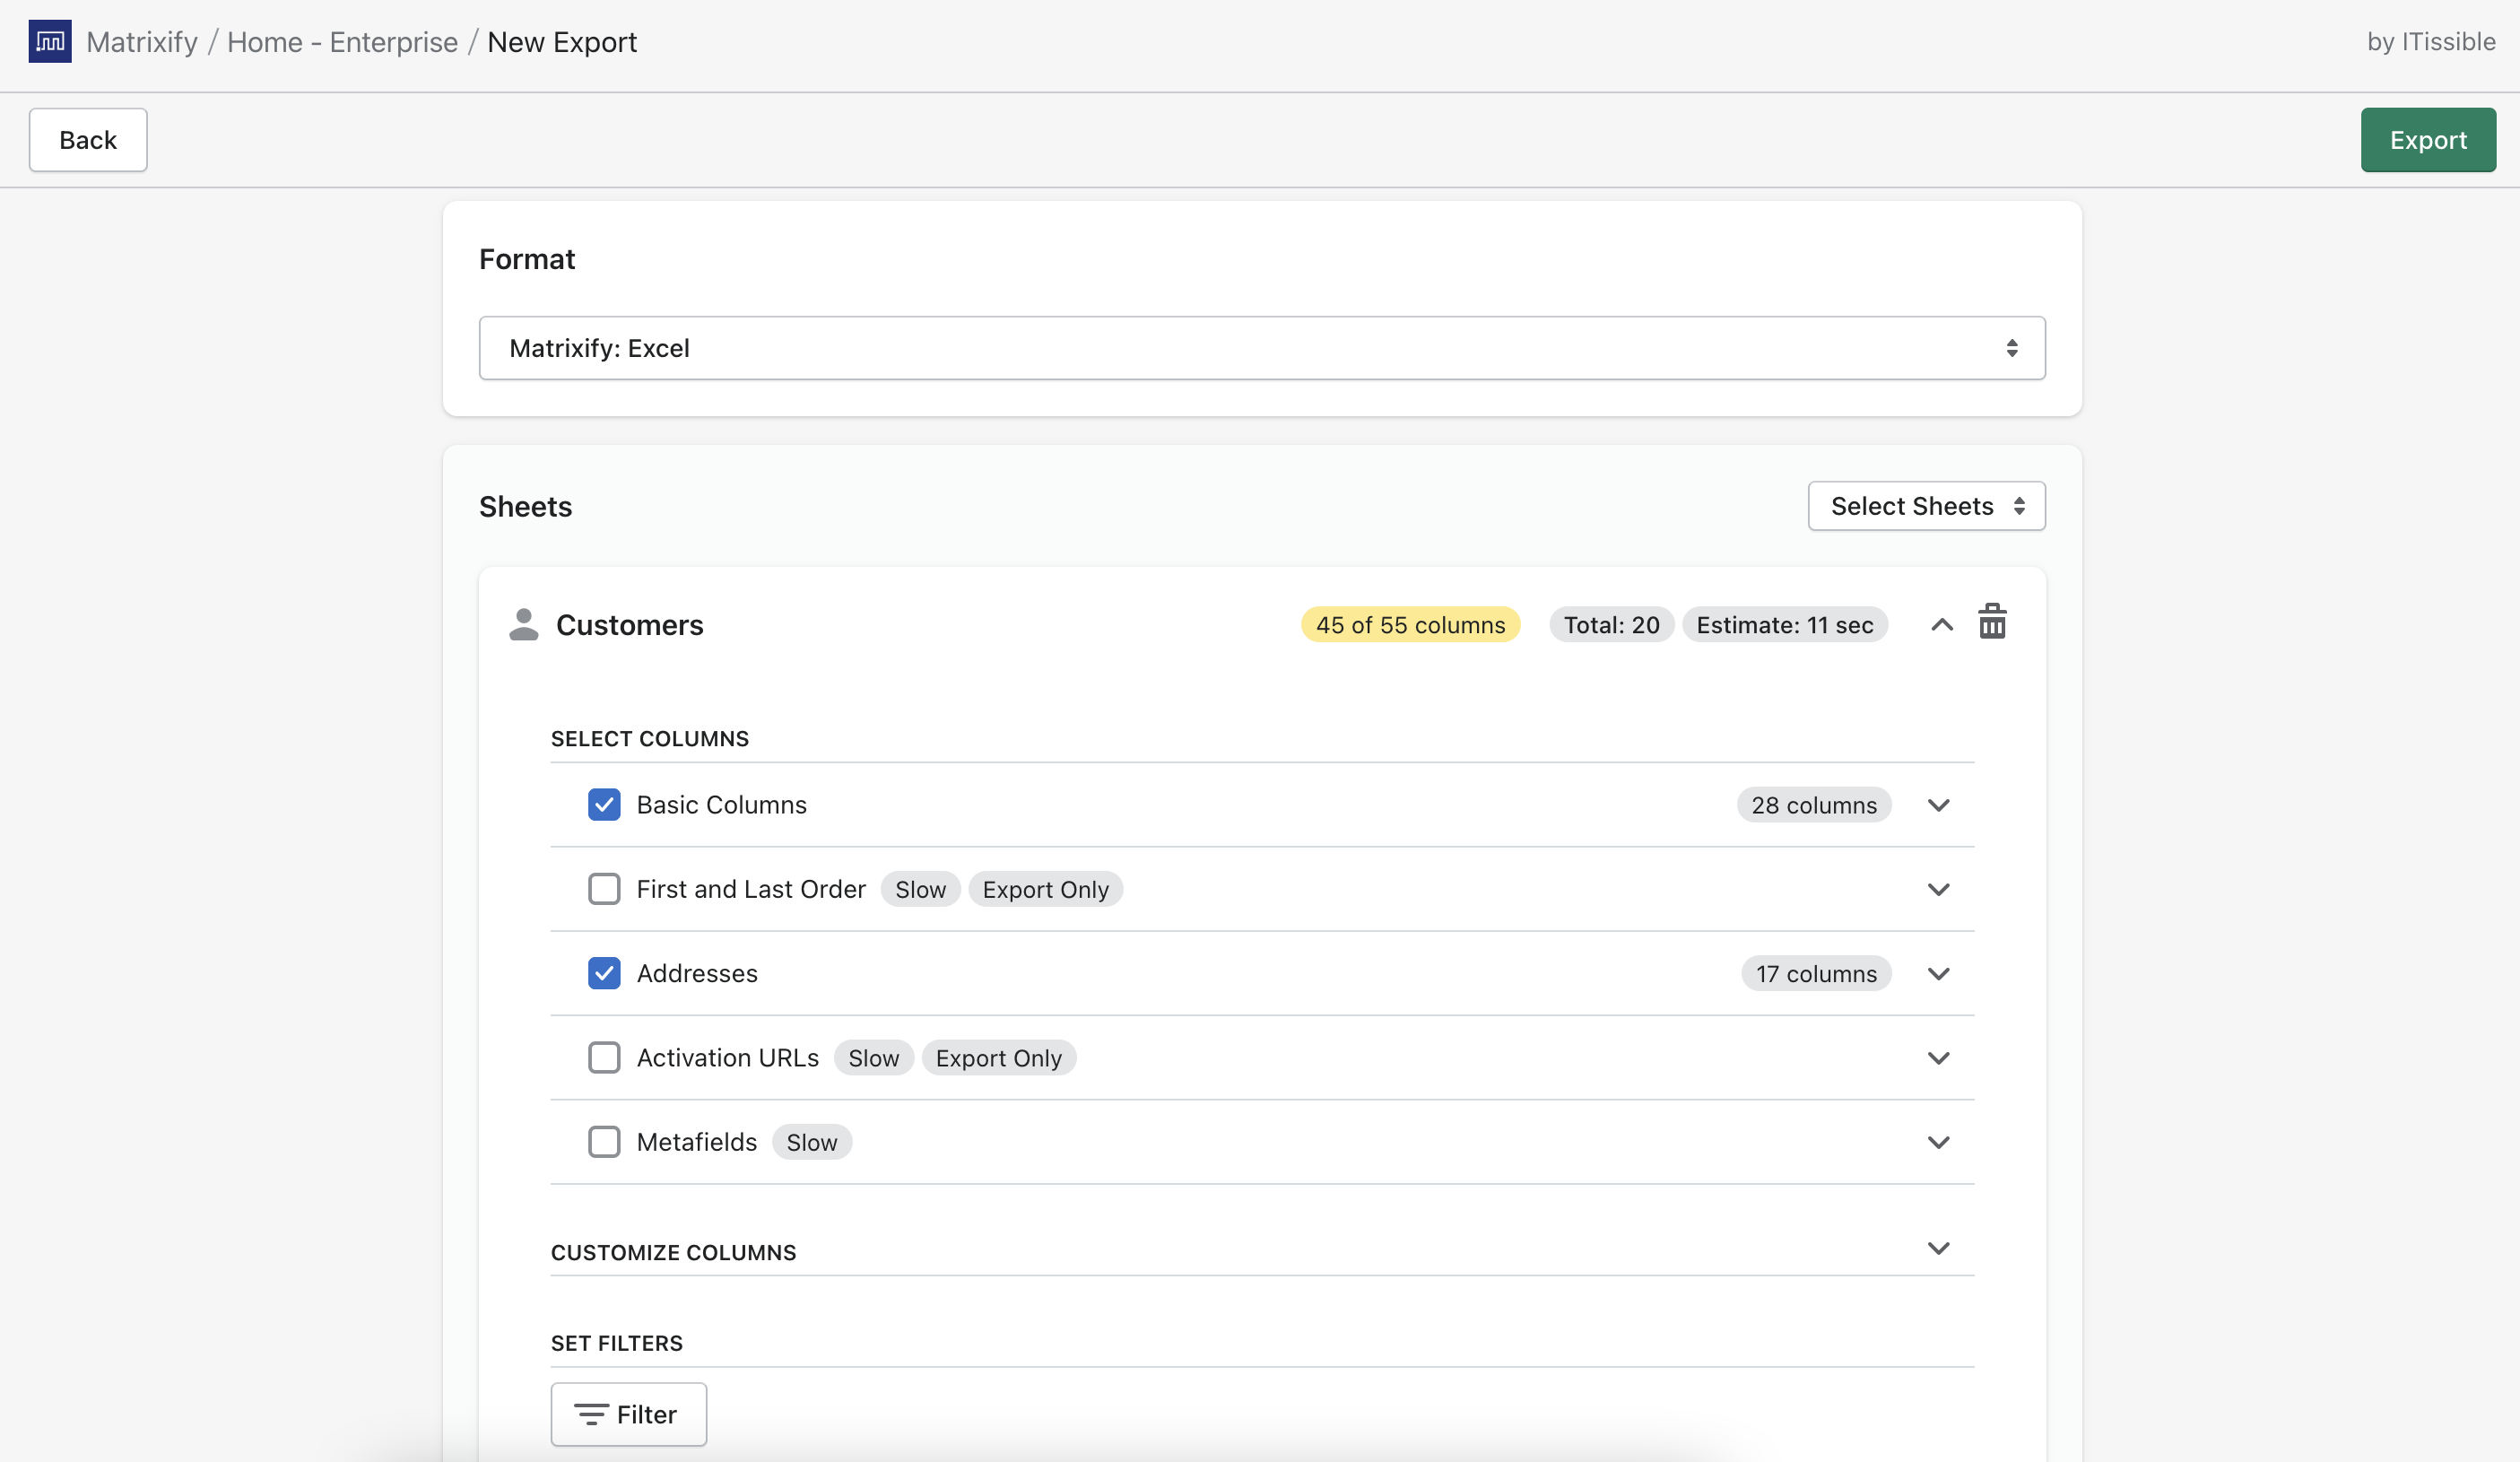Tick the Metafields checkbox

coord(604,1142)
